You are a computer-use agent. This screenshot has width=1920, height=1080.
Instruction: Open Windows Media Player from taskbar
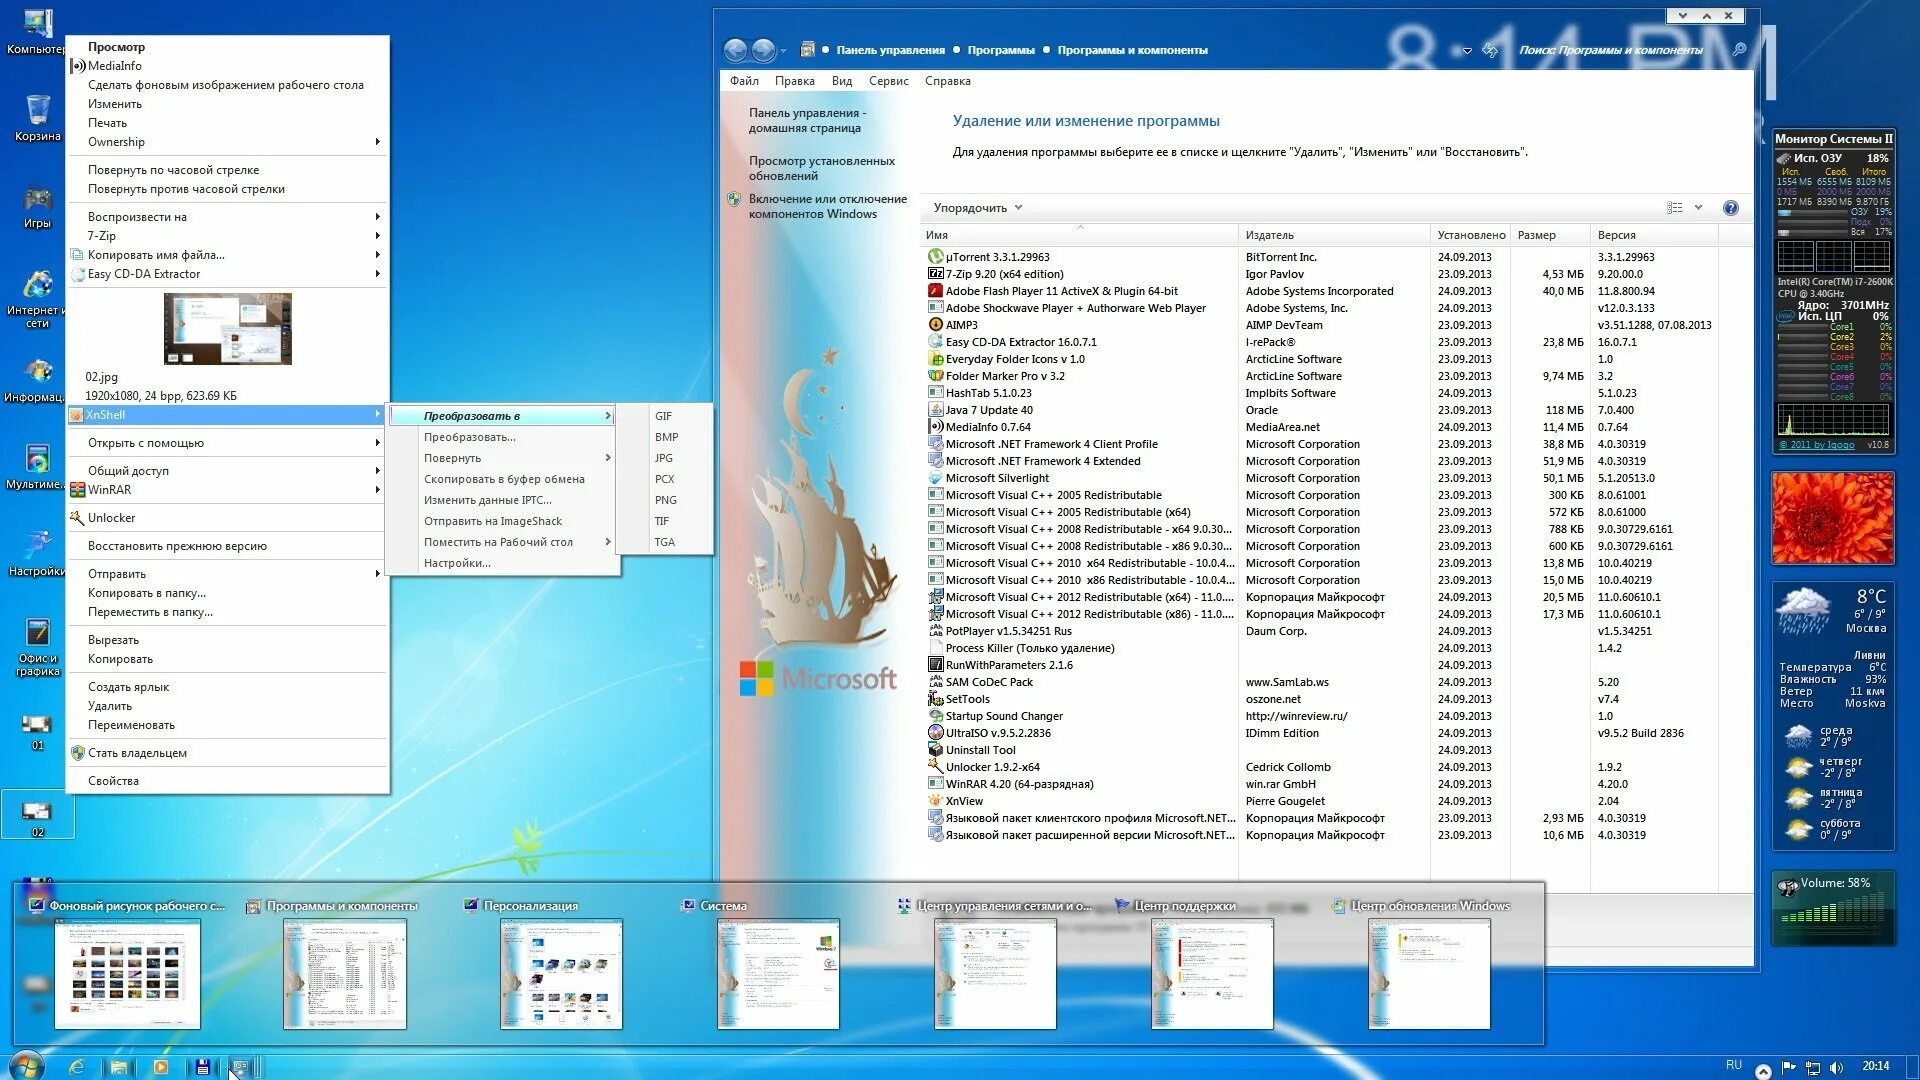point(160,1066)
